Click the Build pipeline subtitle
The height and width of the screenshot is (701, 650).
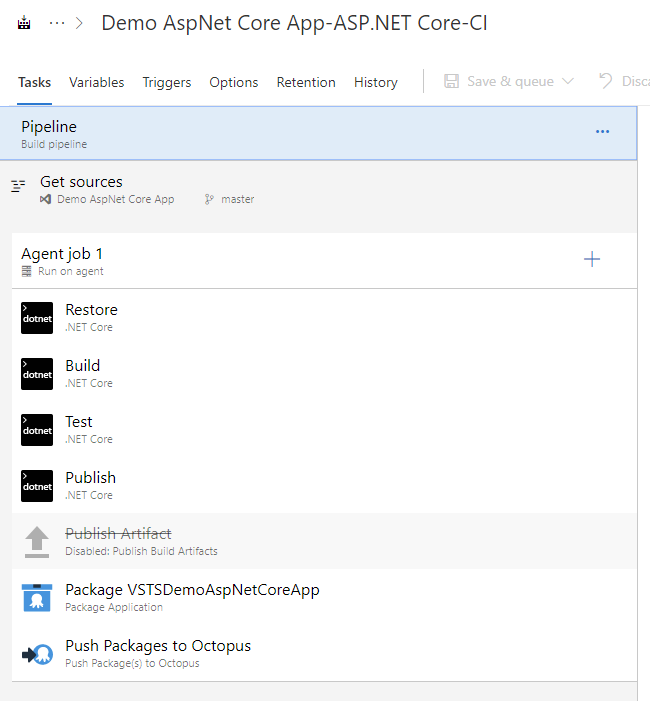click(54, 144)
